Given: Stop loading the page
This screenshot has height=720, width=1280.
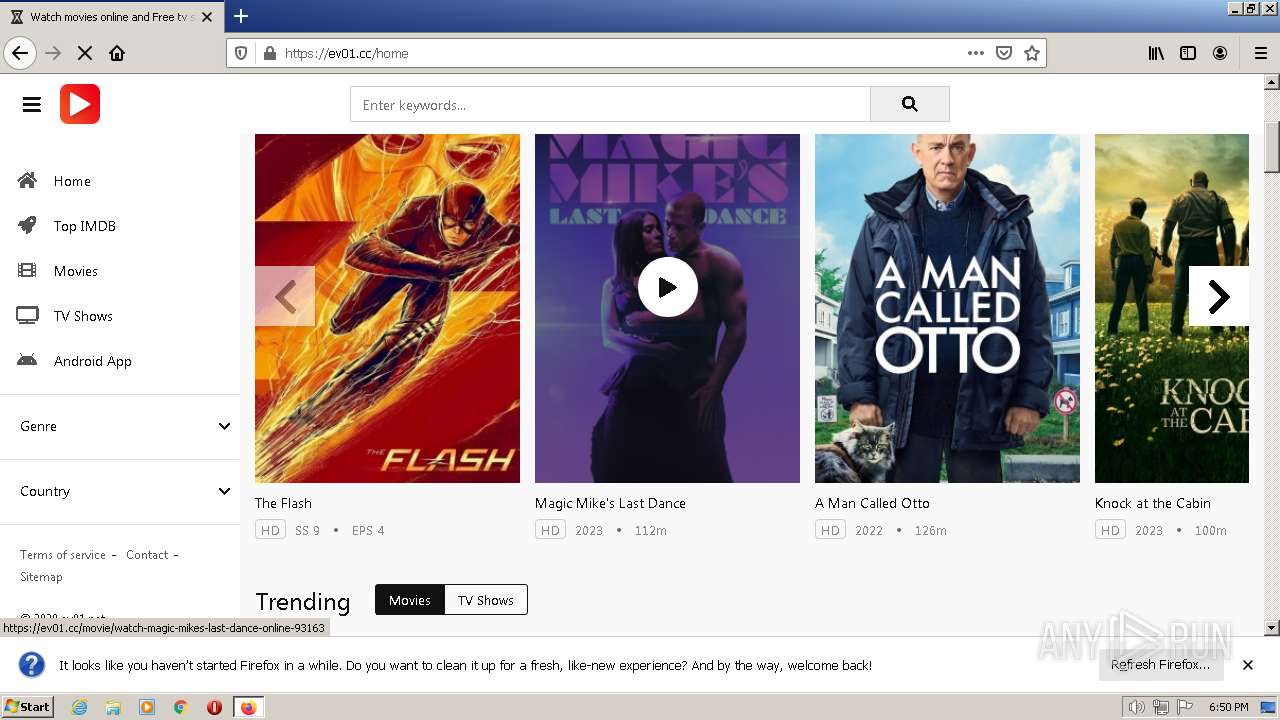Looking at the screenshot, I should tap(85, 53).
